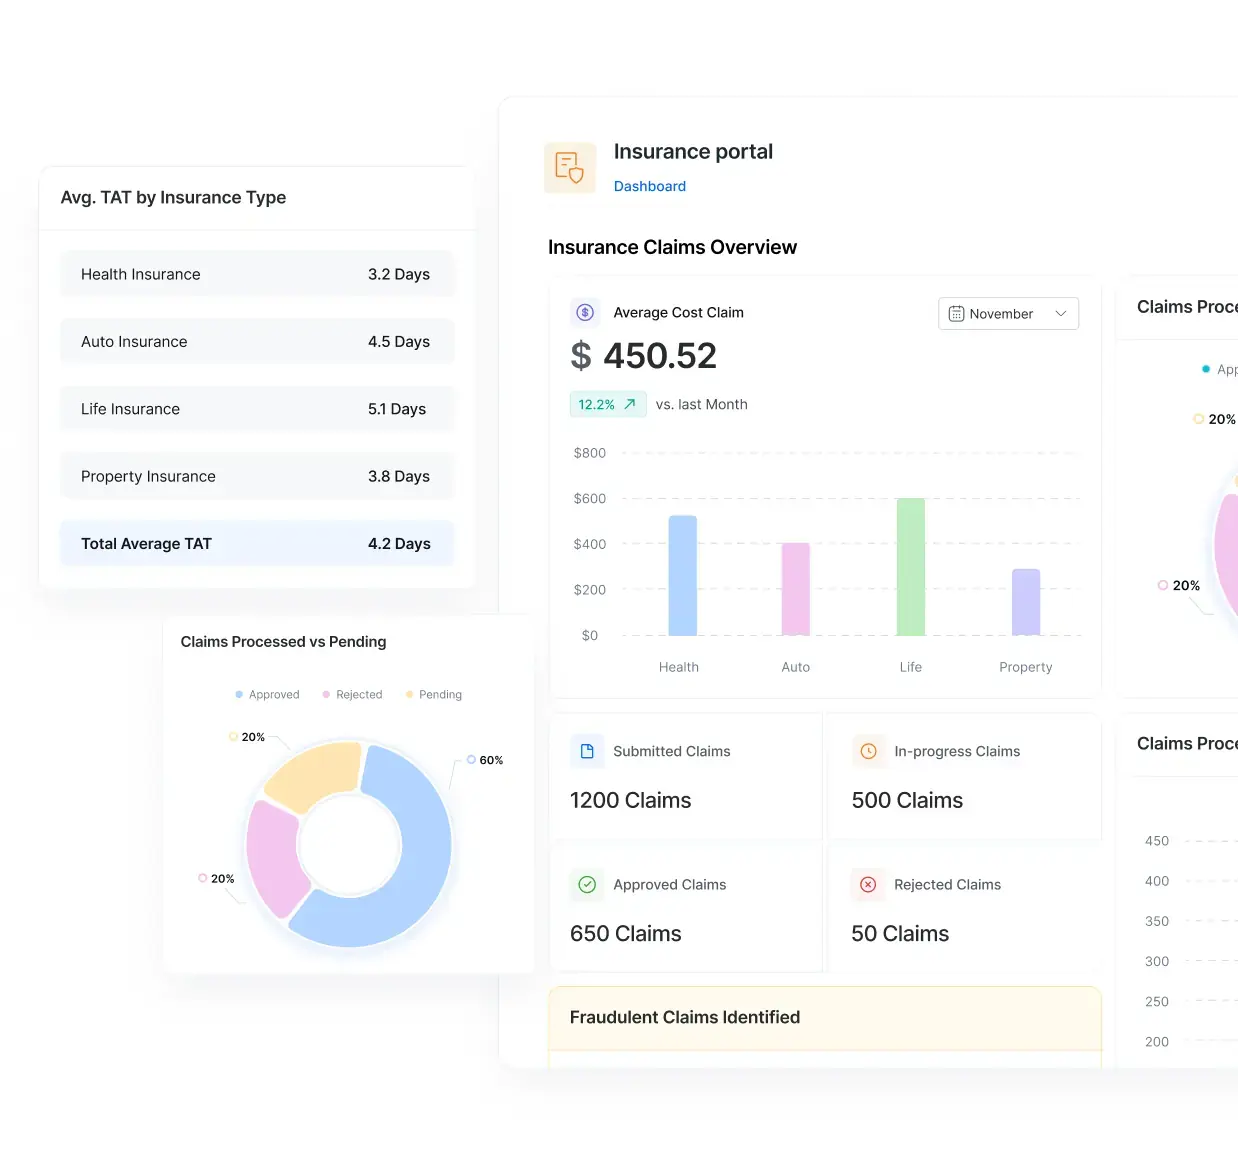Click the Life Insurance 5.1 Days row
This screenshot has height=1166, width=1238.
256,409
